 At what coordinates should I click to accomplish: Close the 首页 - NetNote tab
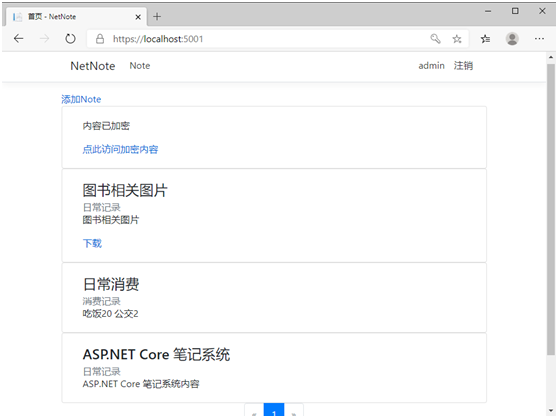(138, 17)
